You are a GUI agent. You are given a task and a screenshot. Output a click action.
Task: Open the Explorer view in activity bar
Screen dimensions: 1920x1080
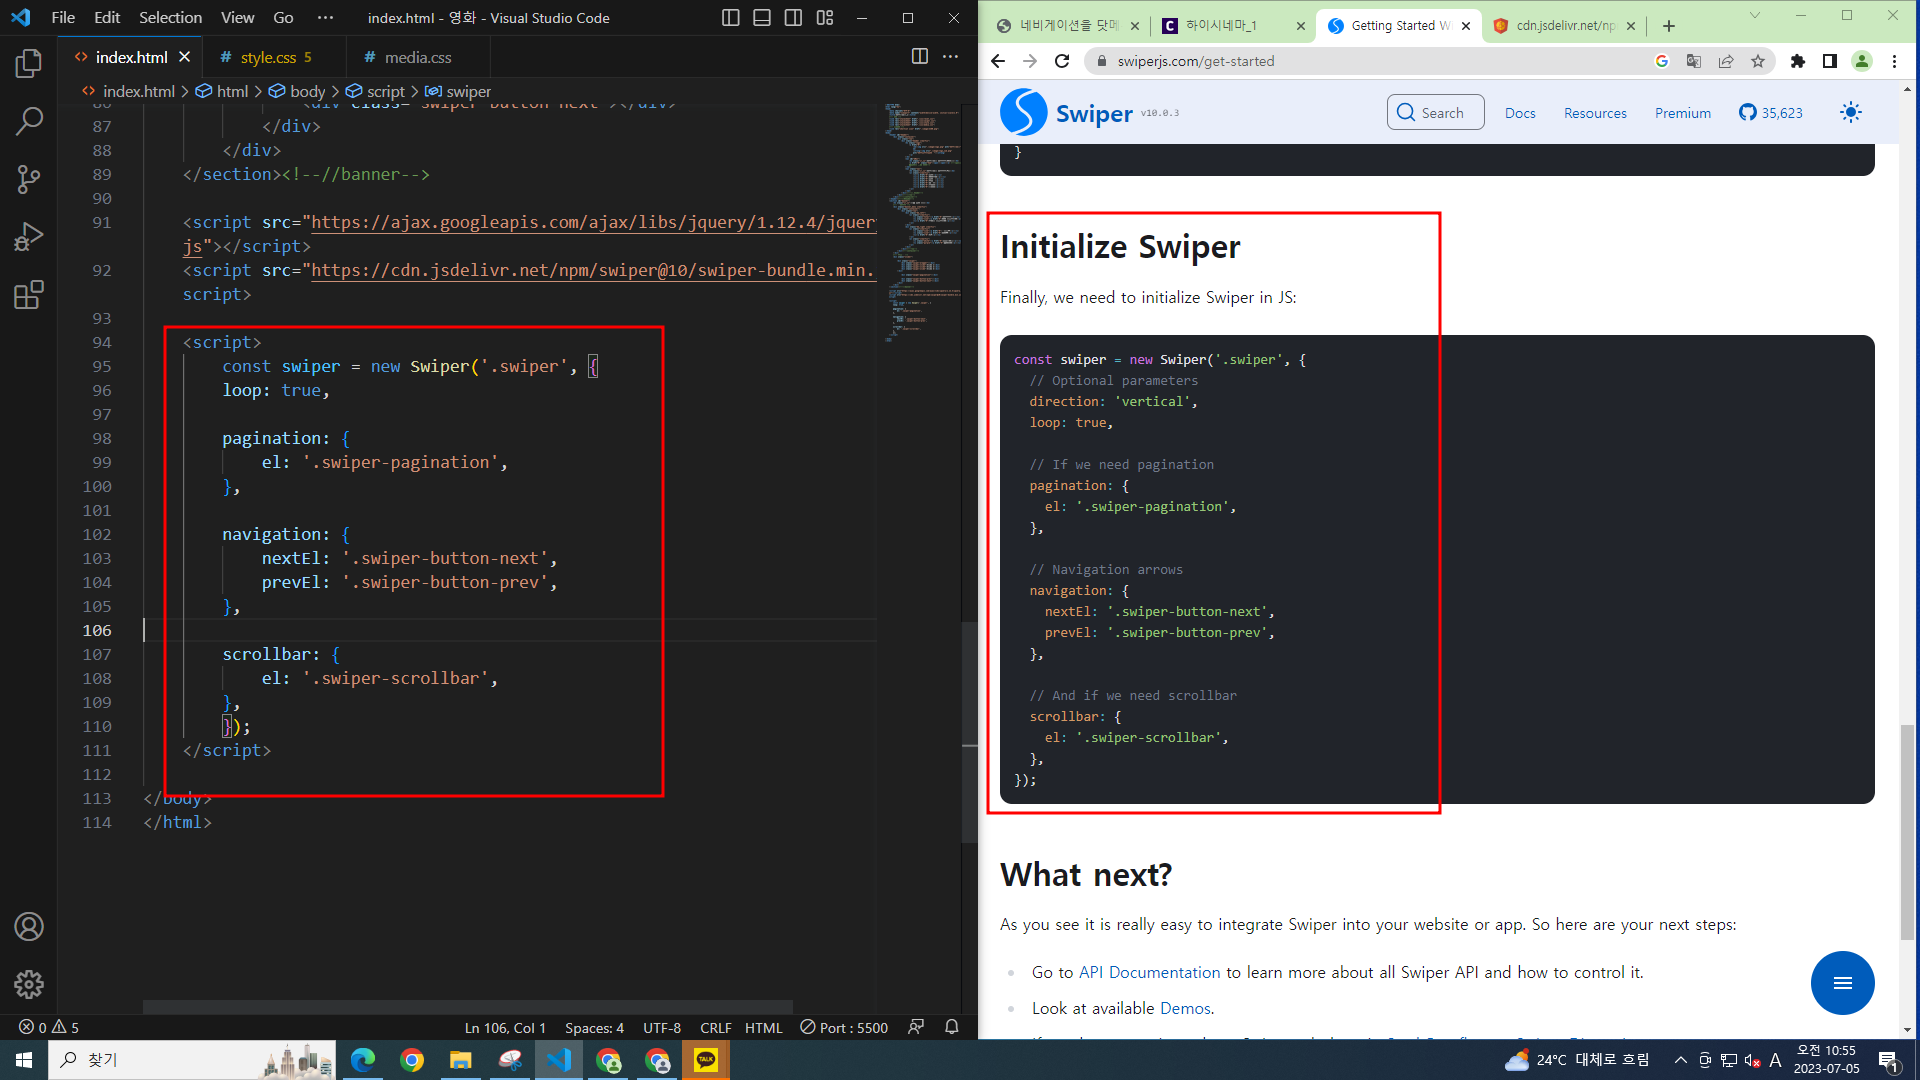(29, 64)
